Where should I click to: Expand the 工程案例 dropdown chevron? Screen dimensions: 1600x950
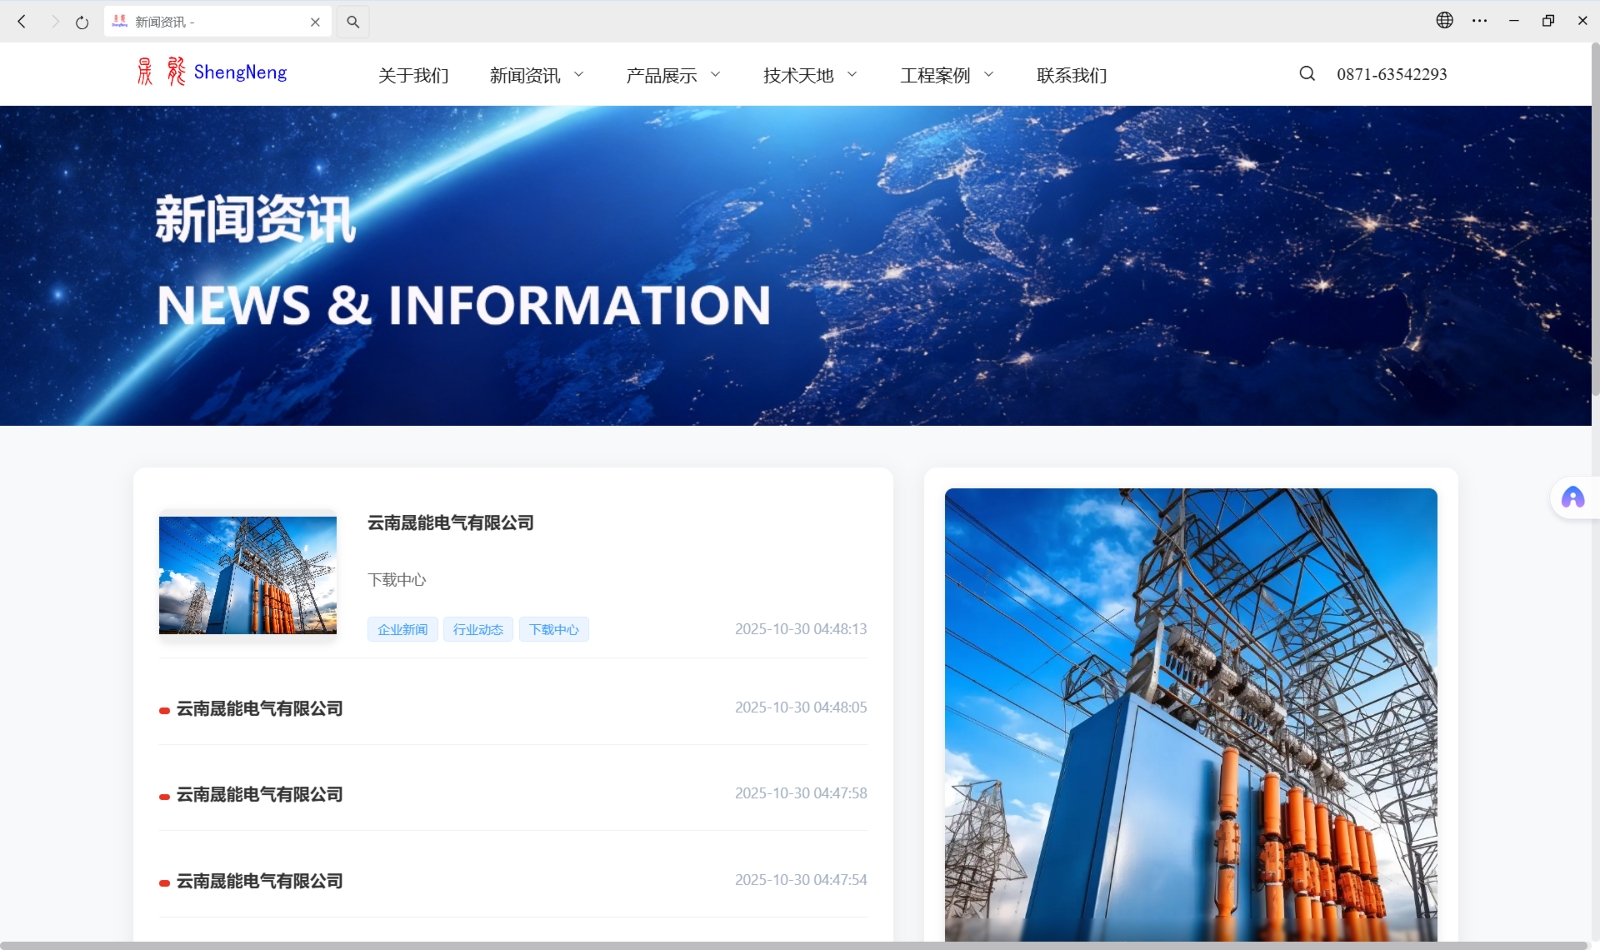[x=989, y=75]
